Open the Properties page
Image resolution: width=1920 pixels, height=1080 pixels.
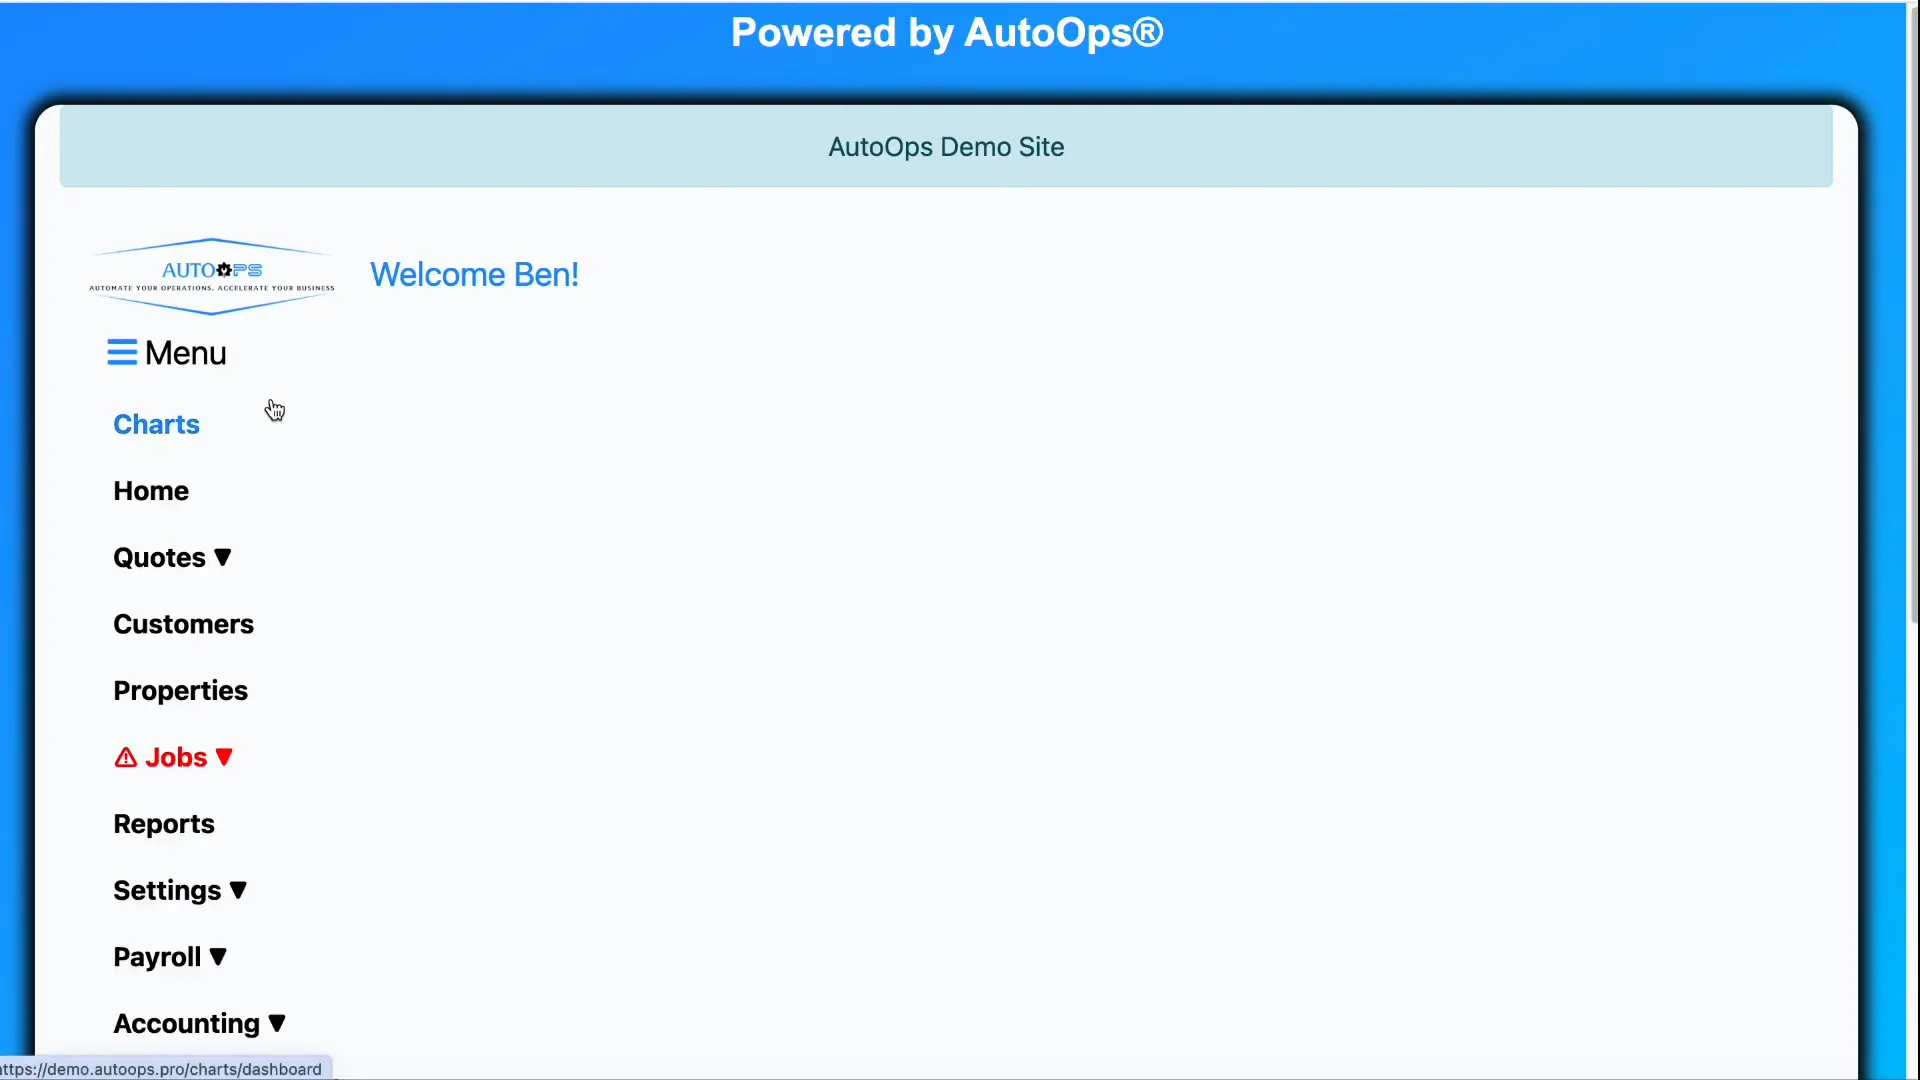pos(181,690)
